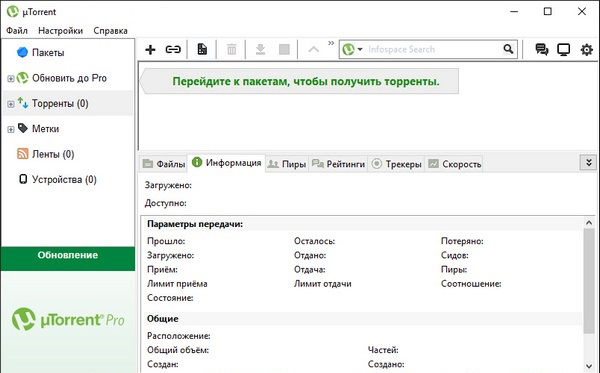Open the chat bubbles icon
The width and height of the screenshot is (600, 373).
(541, 49)
